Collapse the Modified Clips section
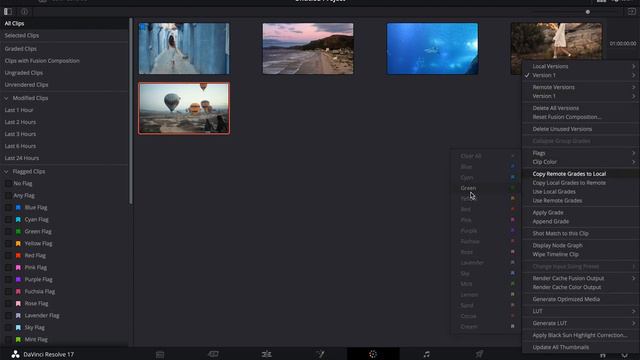The height and width of the screenshot is (360, 640). tap(6, 98)
